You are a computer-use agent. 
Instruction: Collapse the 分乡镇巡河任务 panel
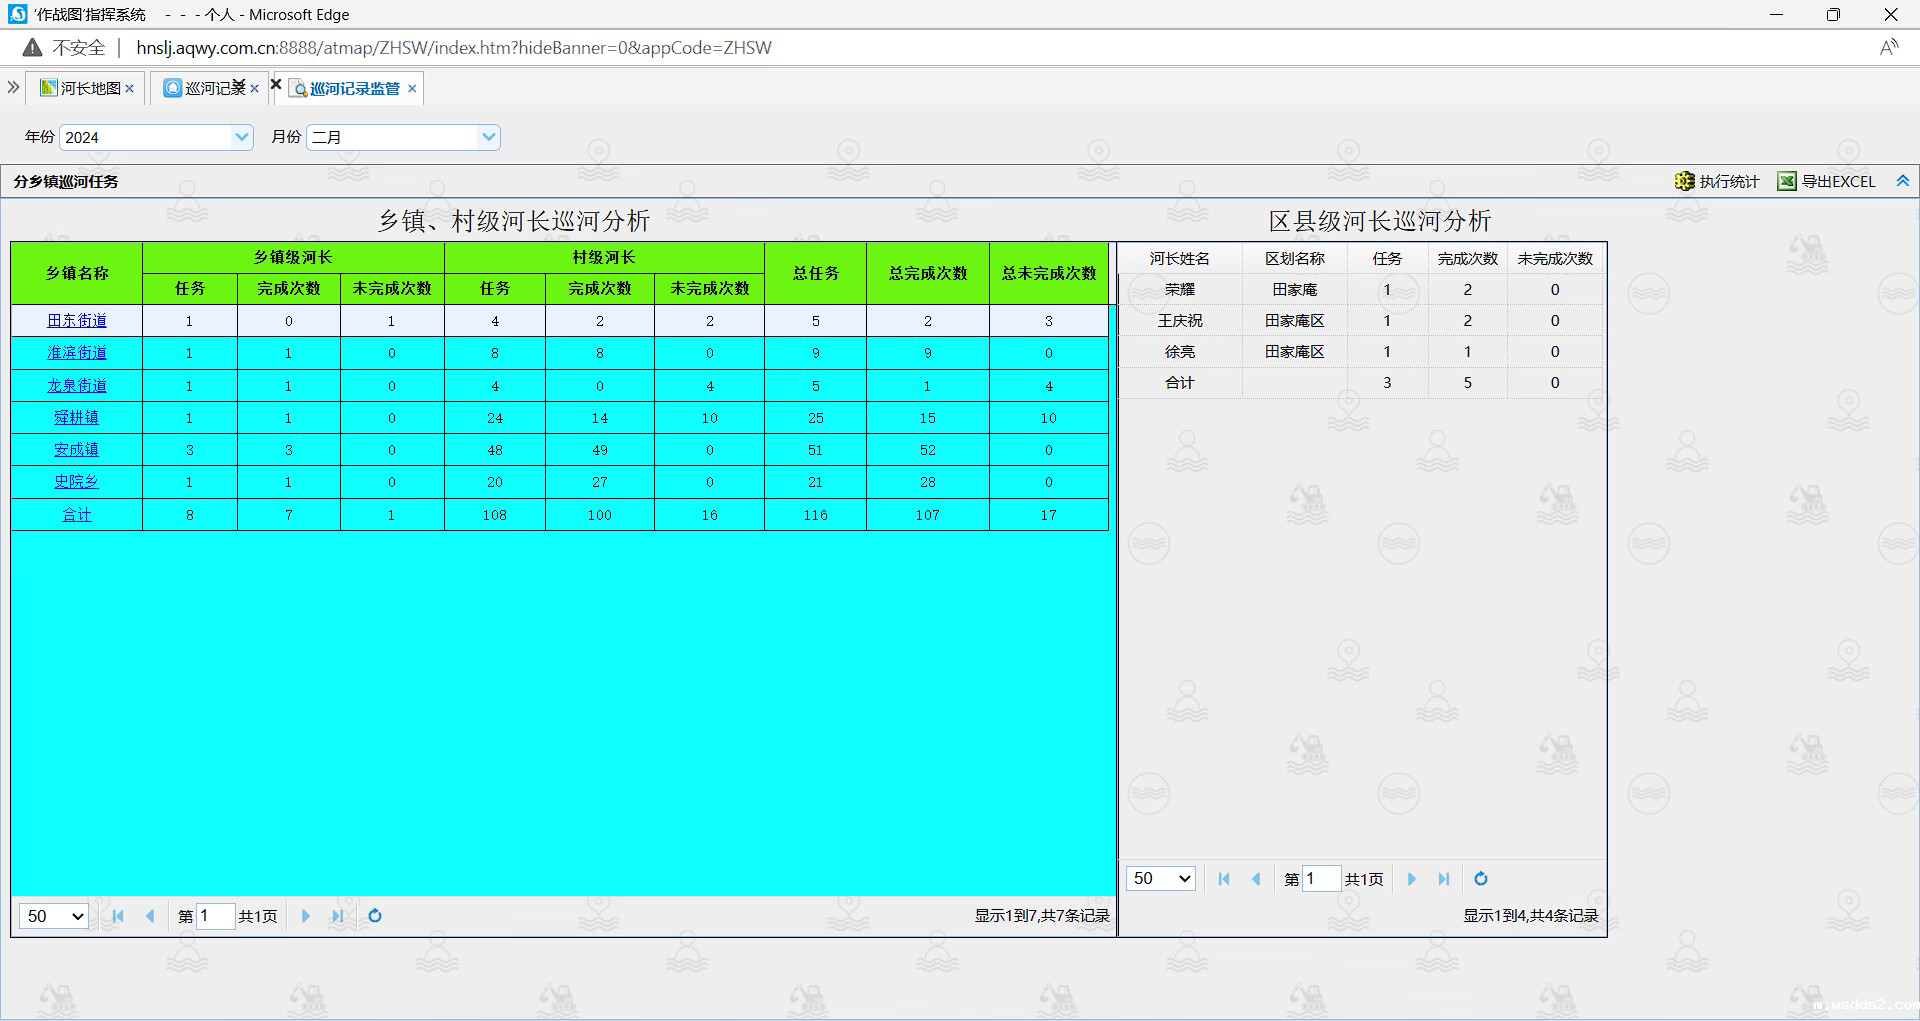point(1902,181)
